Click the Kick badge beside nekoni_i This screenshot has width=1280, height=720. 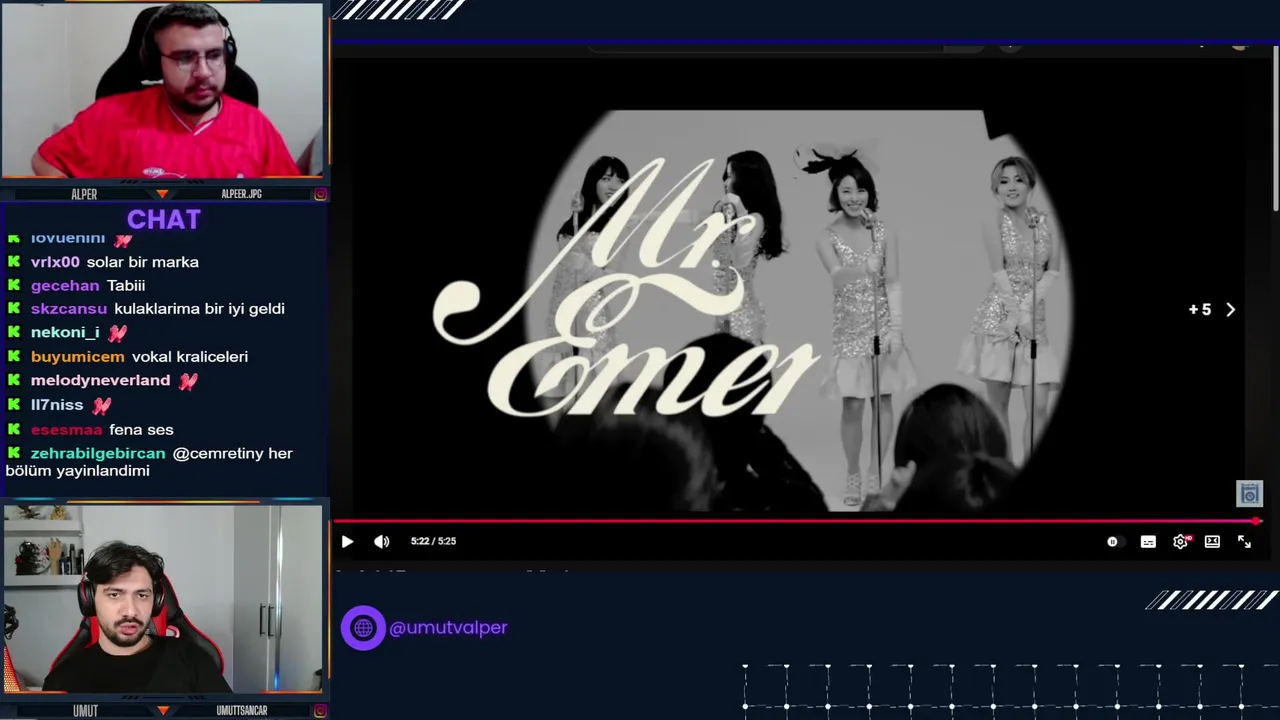(x=14, y=333)
